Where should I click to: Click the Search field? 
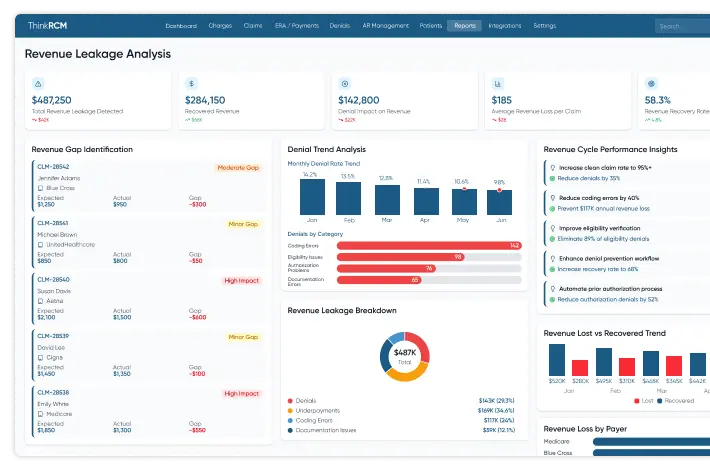pos(682,26)
